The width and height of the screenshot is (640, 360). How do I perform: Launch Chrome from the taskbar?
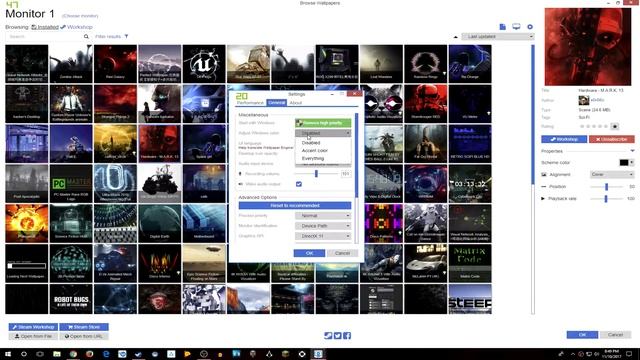point(73,354)
